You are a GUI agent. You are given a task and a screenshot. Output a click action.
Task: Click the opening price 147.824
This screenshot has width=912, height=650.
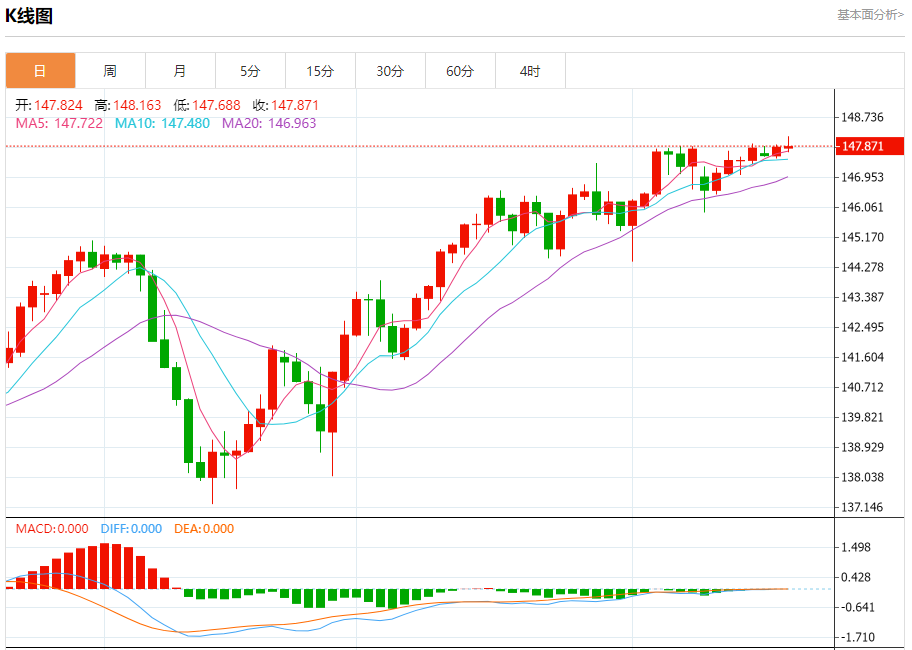(58, 105)
